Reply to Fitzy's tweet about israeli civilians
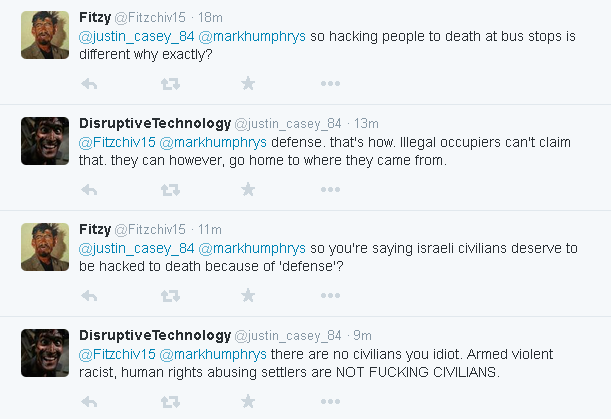This screenshot has height=419, width=611. 90,295
